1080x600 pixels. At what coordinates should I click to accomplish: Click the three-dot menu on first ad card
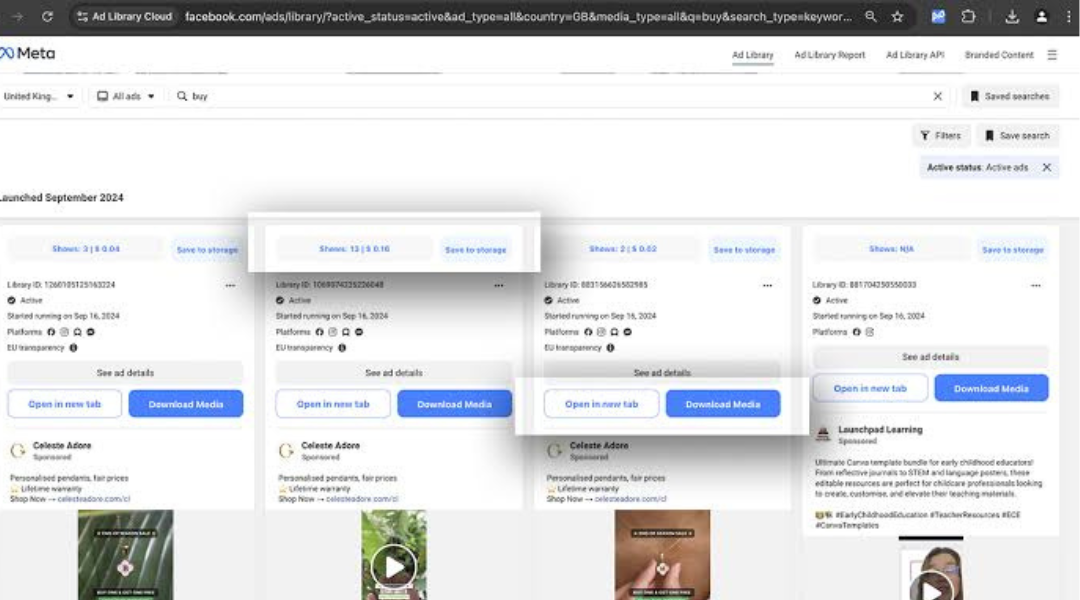[231, 285]
